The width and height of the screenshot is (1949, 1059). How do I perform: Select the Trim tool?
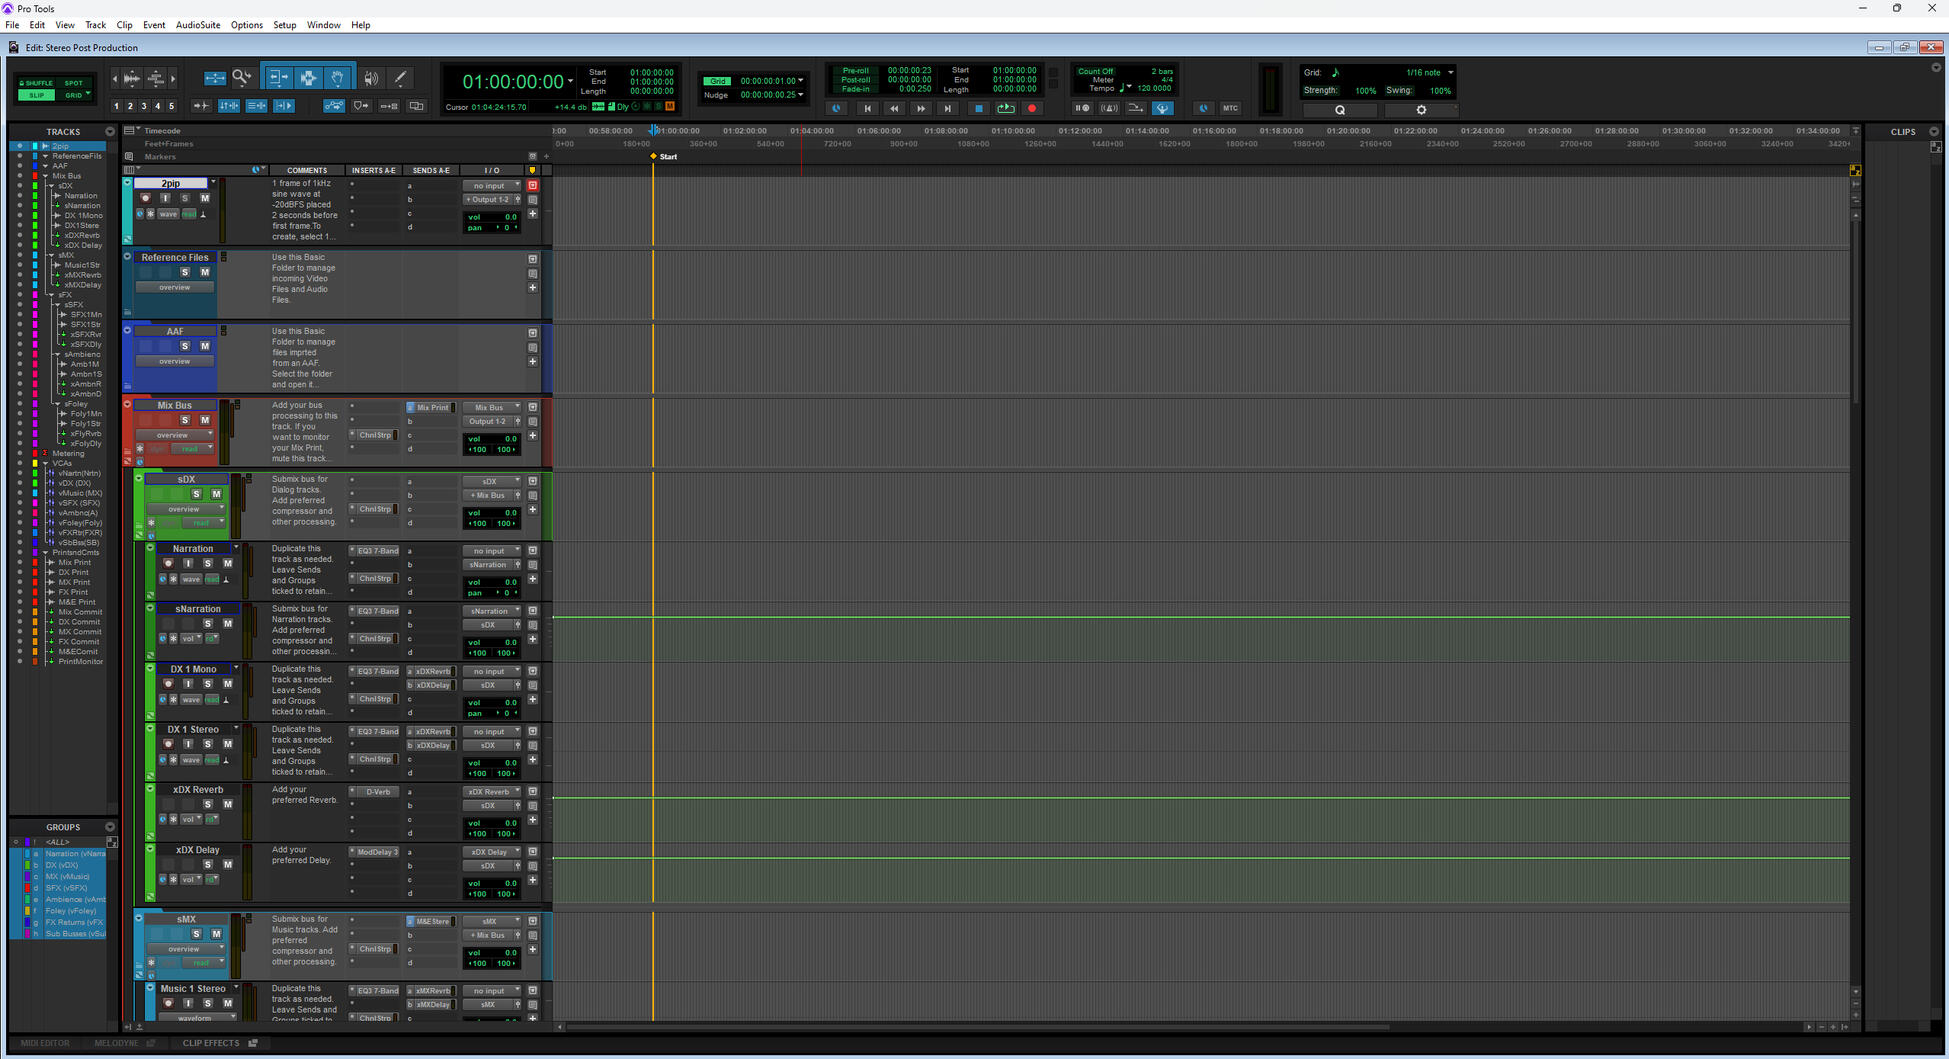coord(278,78)
